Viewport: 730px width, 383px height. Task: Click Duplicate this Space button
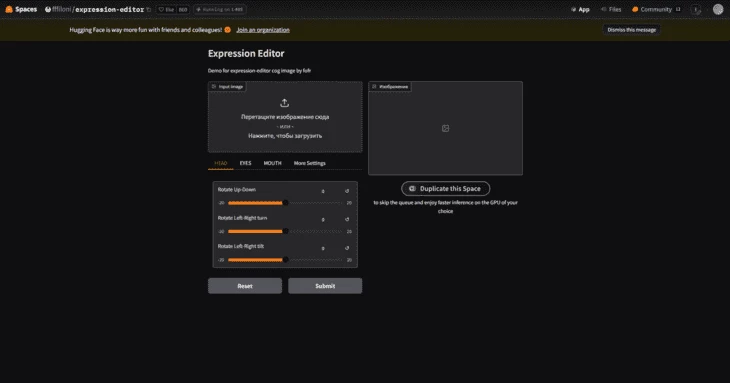[446, 188]
